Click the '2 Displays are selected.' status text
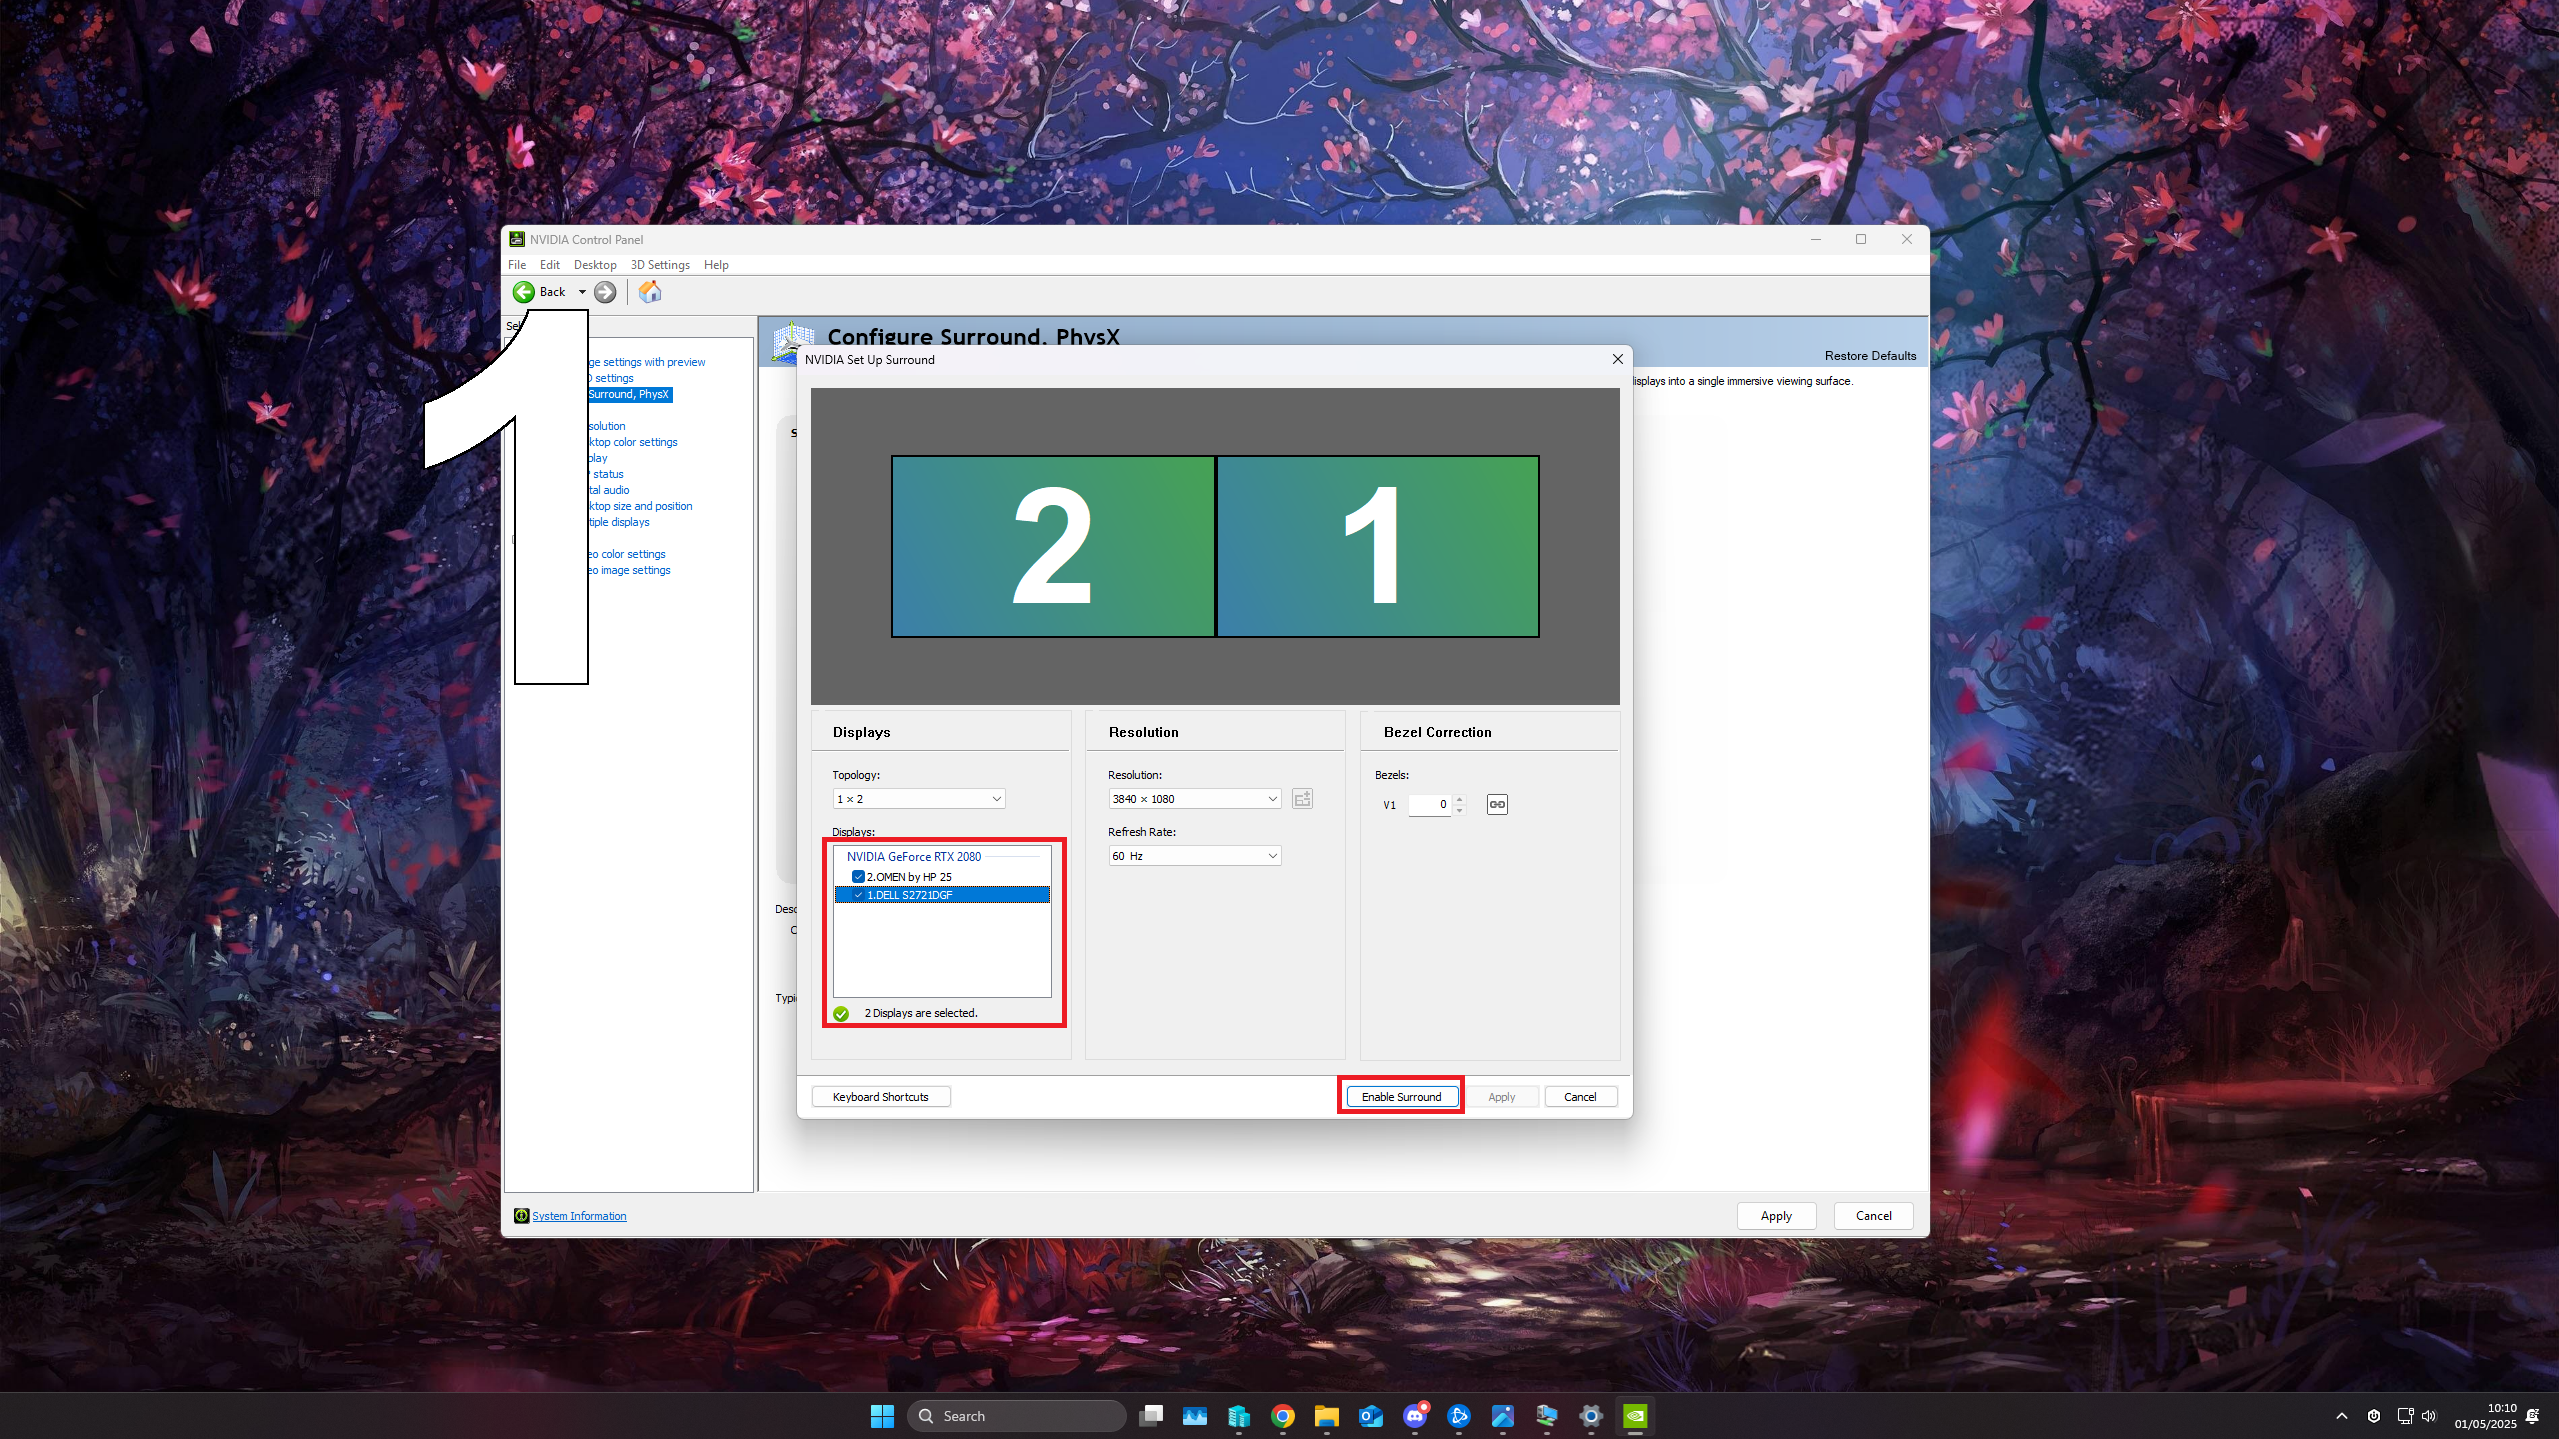The height and width of the screenshot is (1439, 2559). pyautogui.click(x=920, y=1013)
